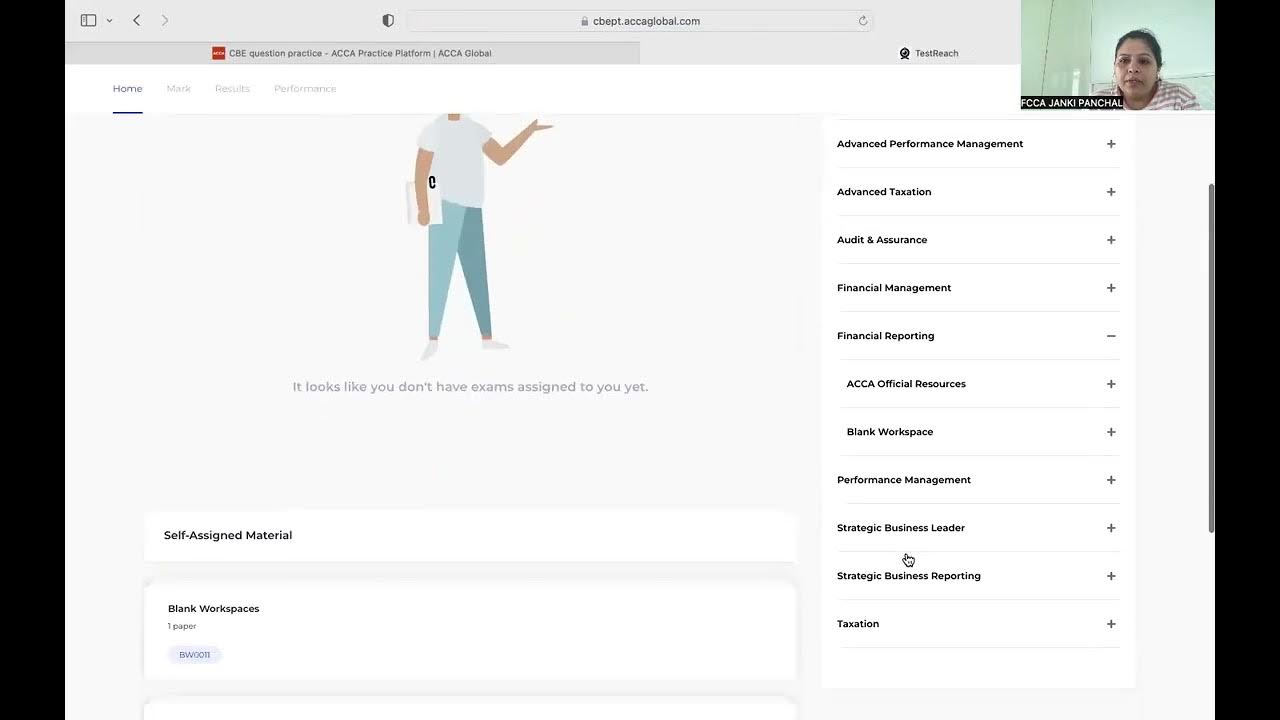Screen dimensions: 1280x720
Task: Click the TestReach tab favicon
Action: pos(905,53)
